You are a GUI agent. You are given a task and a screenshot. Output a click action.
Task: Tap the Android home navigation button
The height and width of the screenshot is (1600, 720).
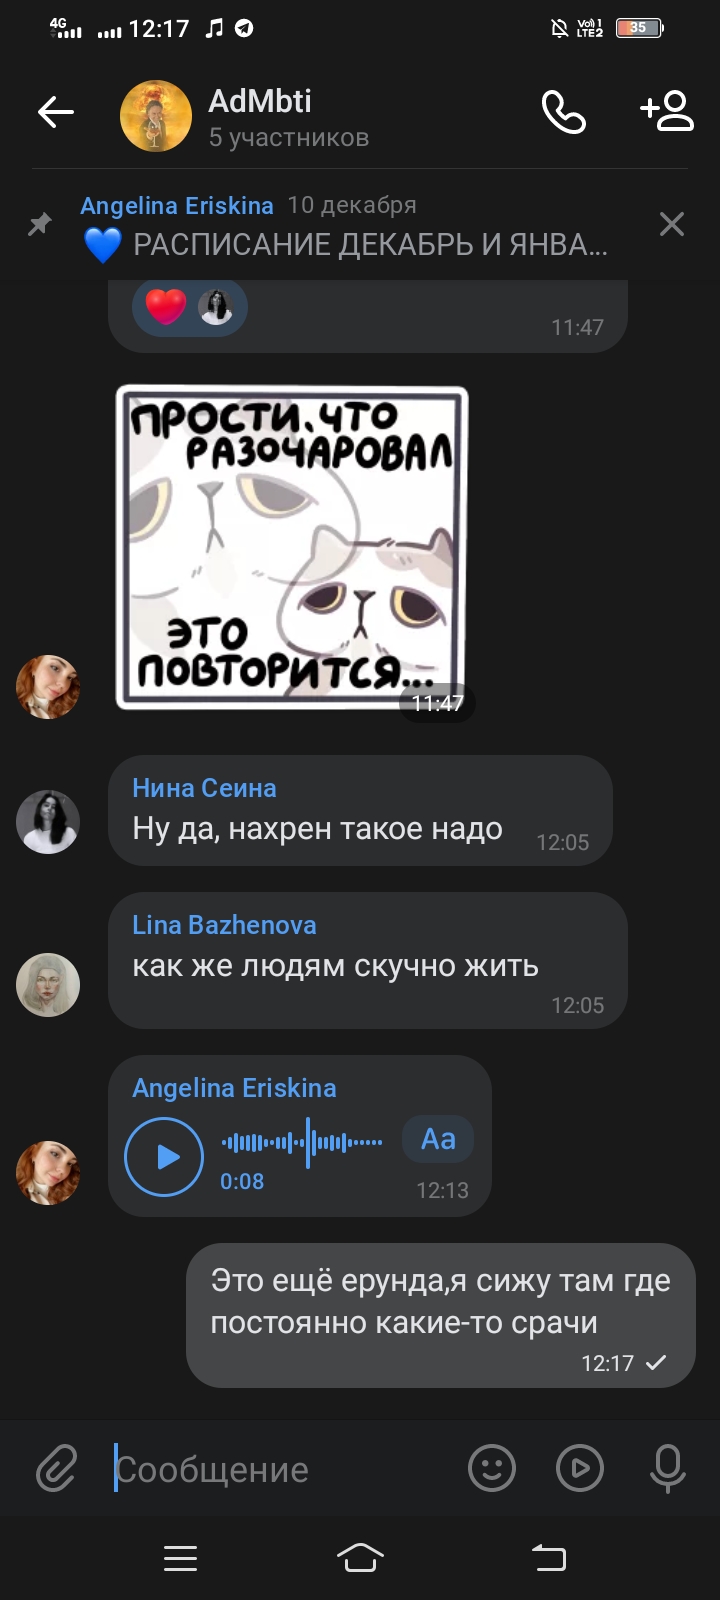pyautogui.click(x=360, y=1557)
